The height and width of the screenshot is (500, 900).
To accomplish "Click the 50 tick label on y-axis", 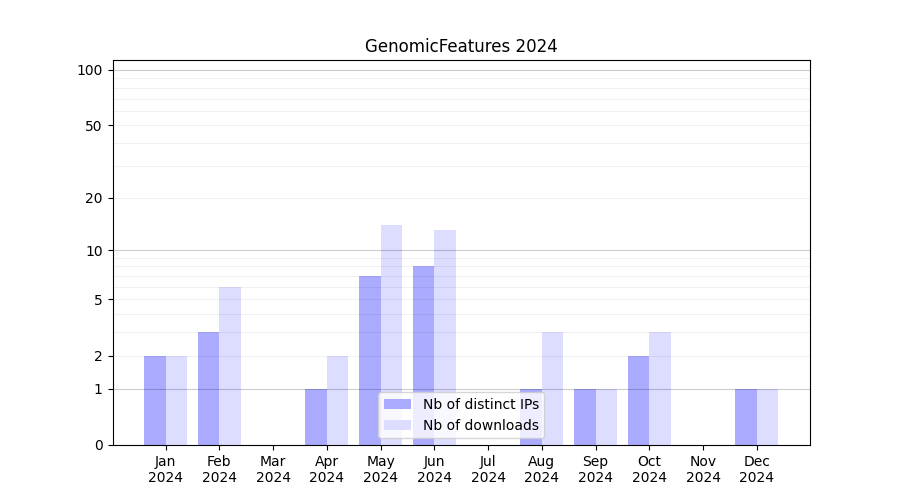I will pos(93,126).
